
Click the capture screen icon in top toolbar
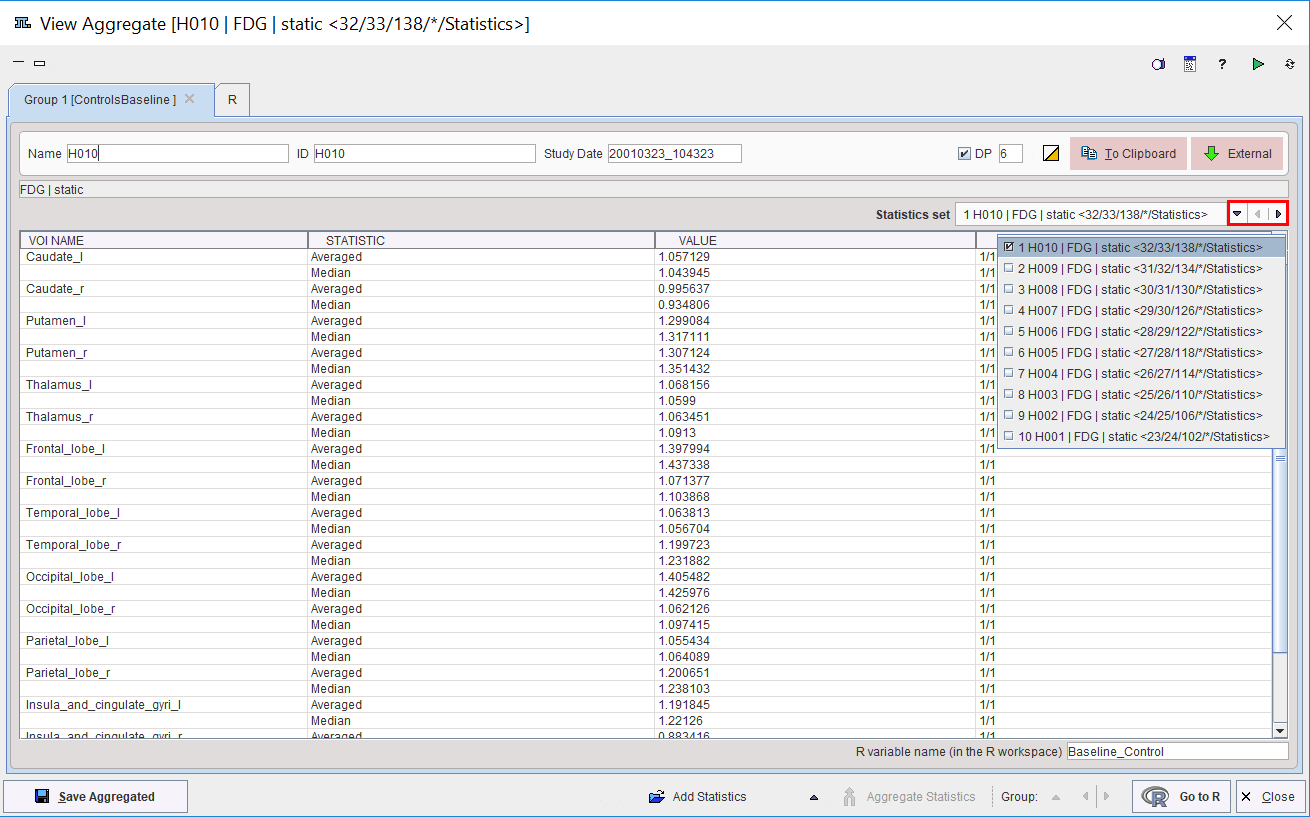1158,64
